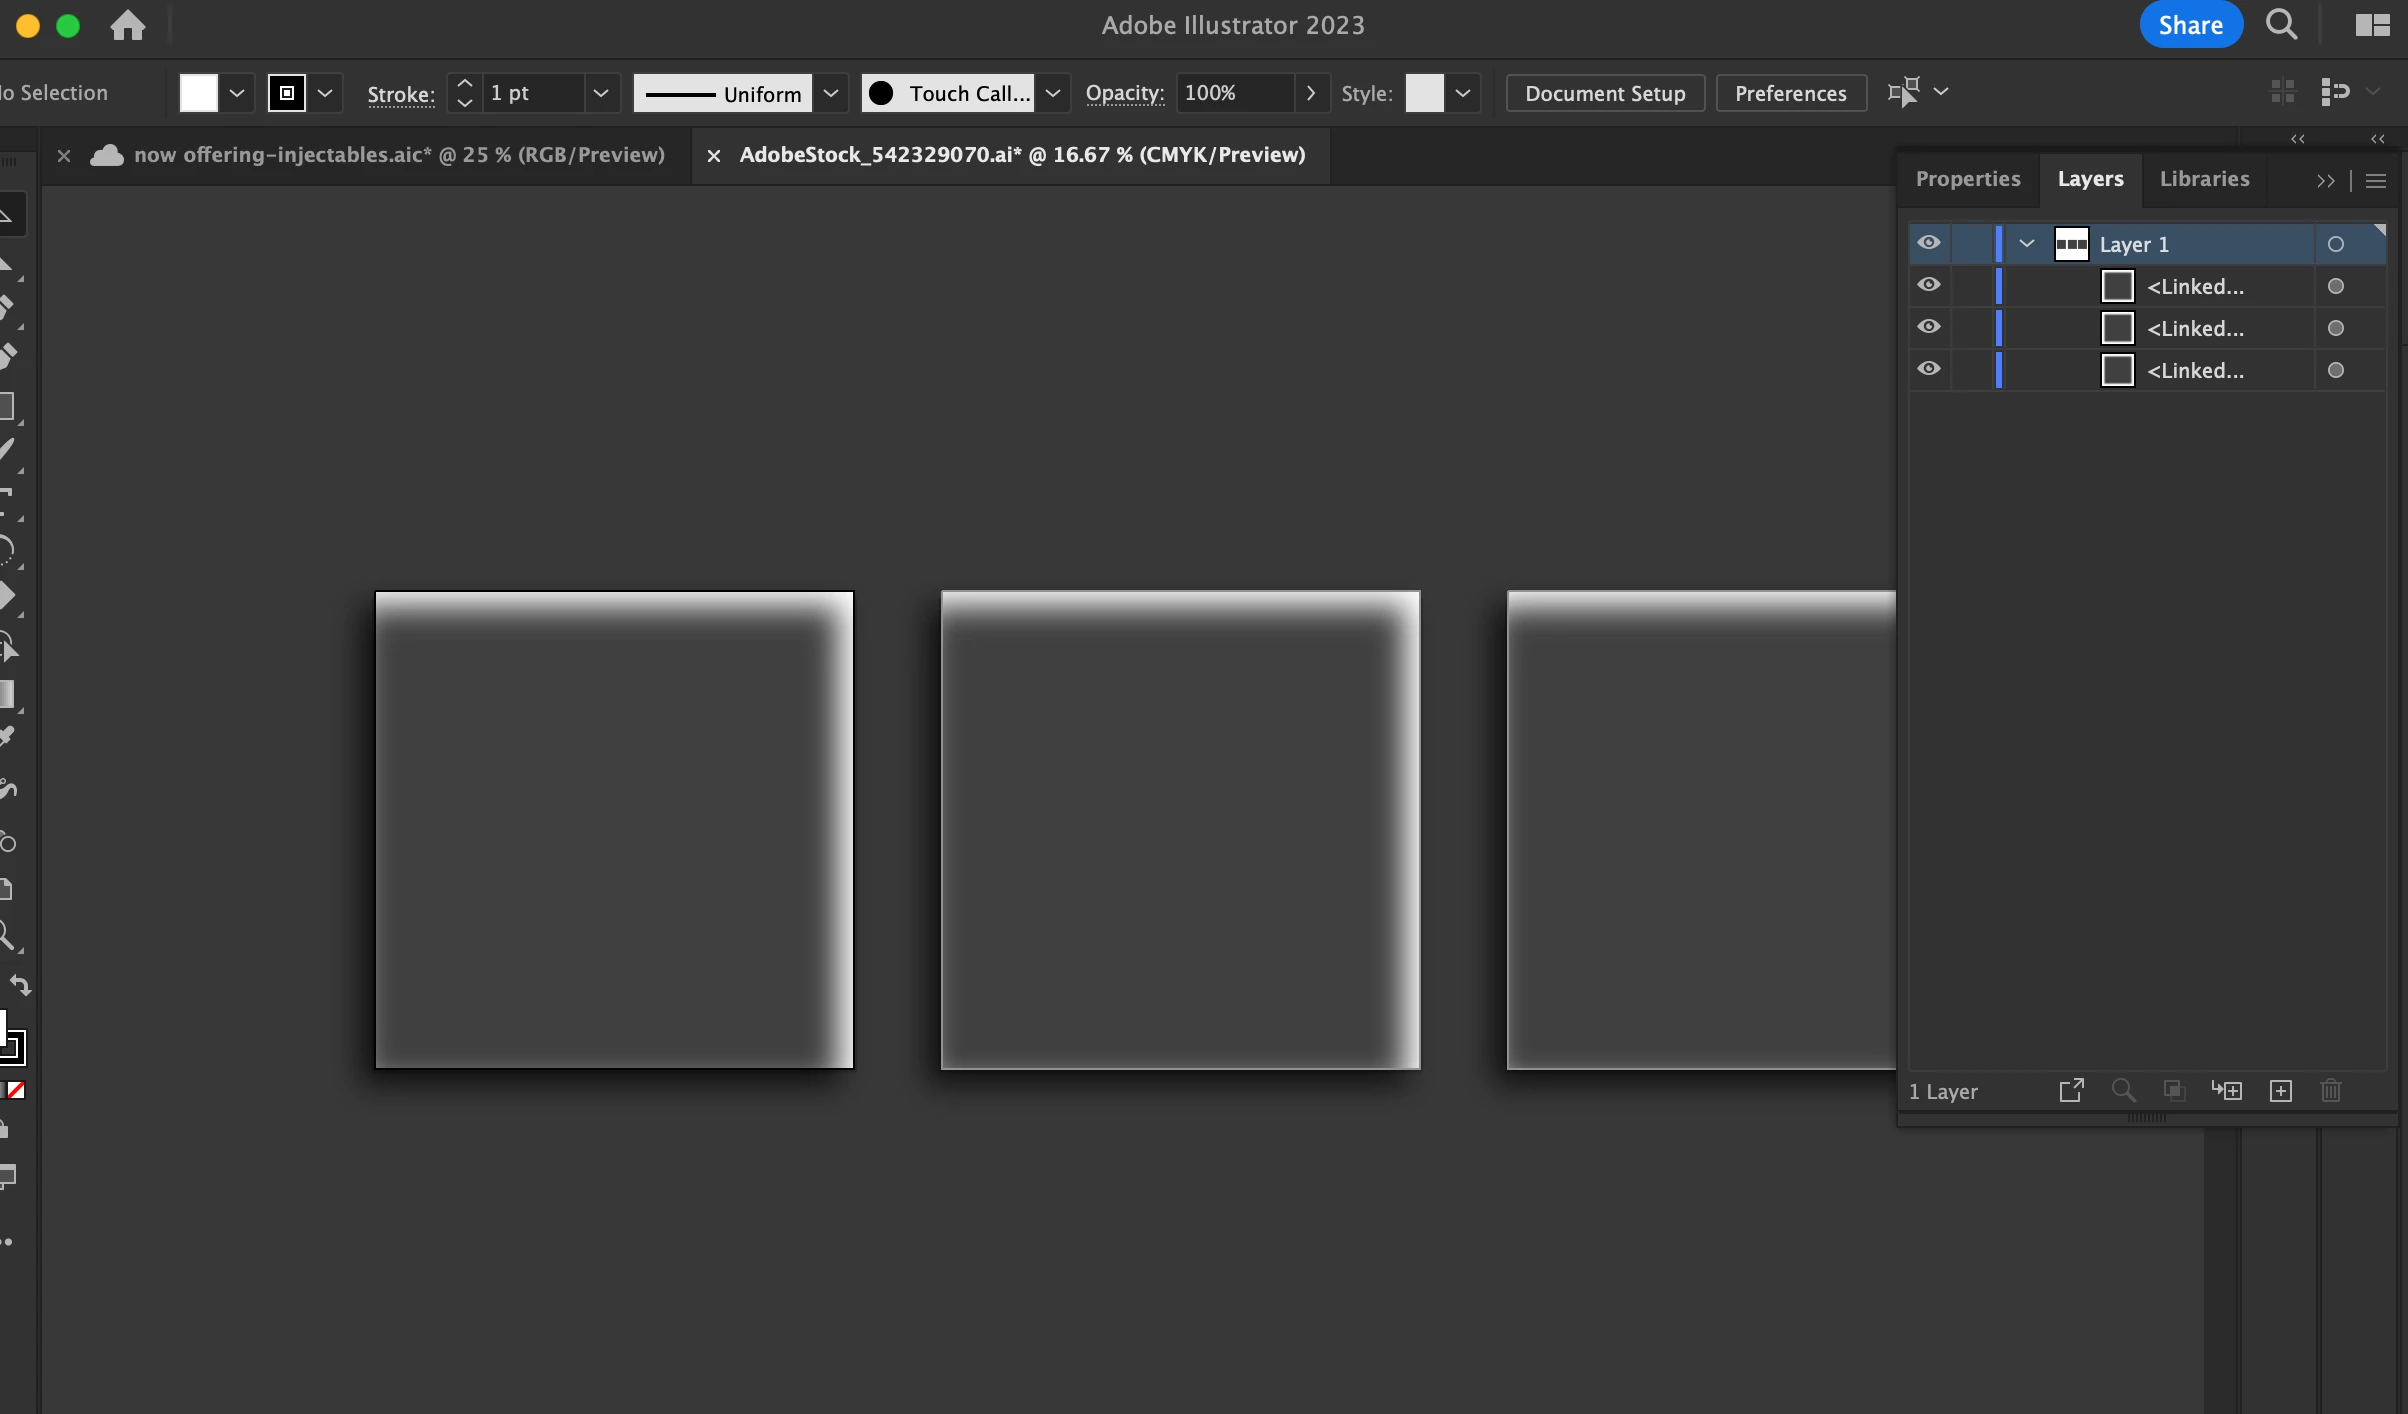
Task: Click the Document Setup button
Action: coord(1605,93)
